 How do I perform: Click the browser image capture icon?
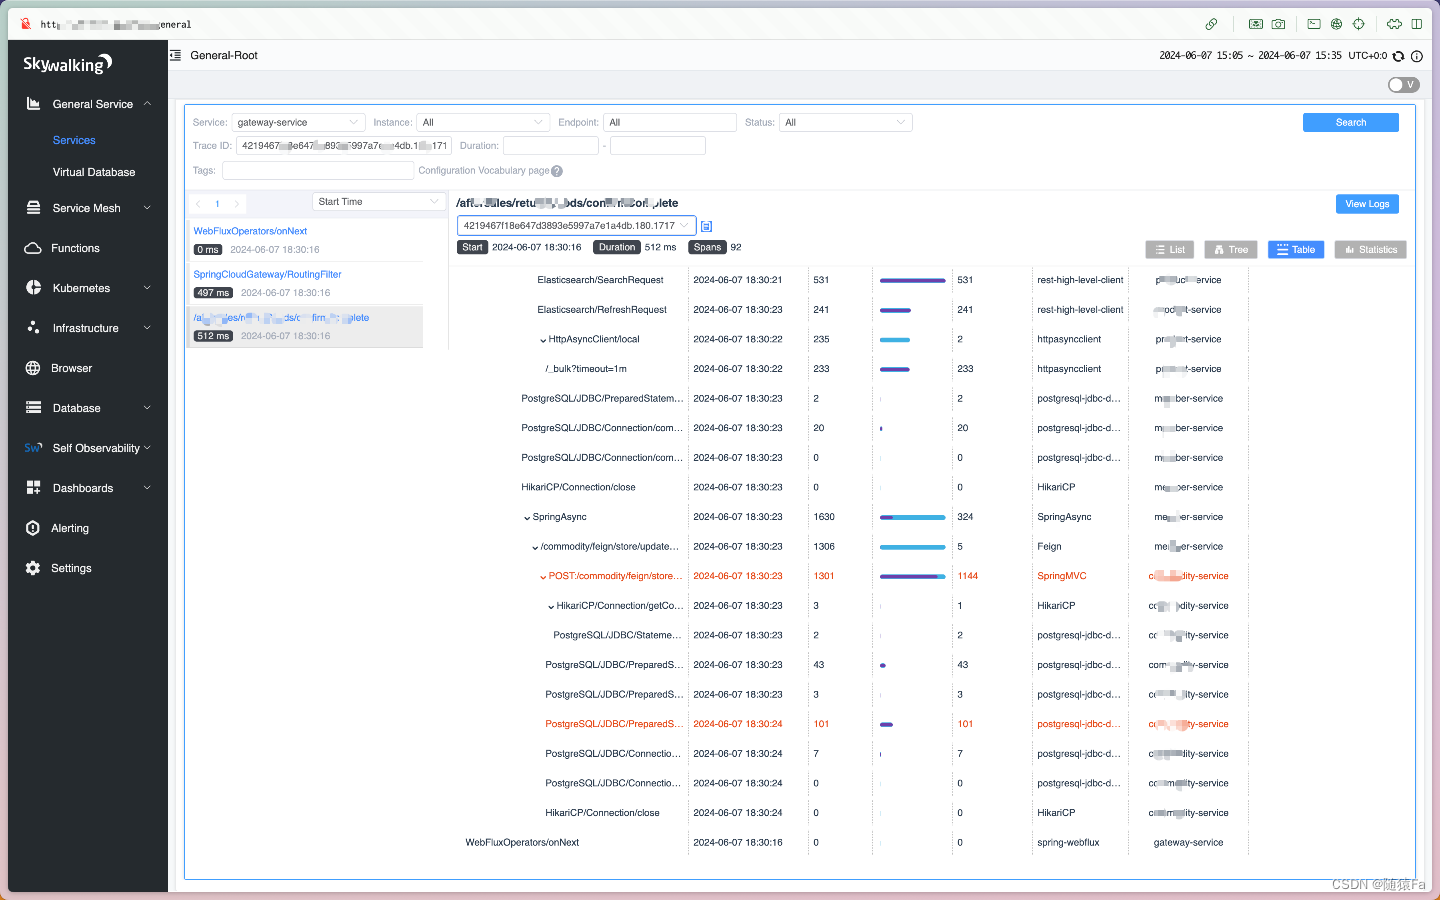click(1255, 24)
